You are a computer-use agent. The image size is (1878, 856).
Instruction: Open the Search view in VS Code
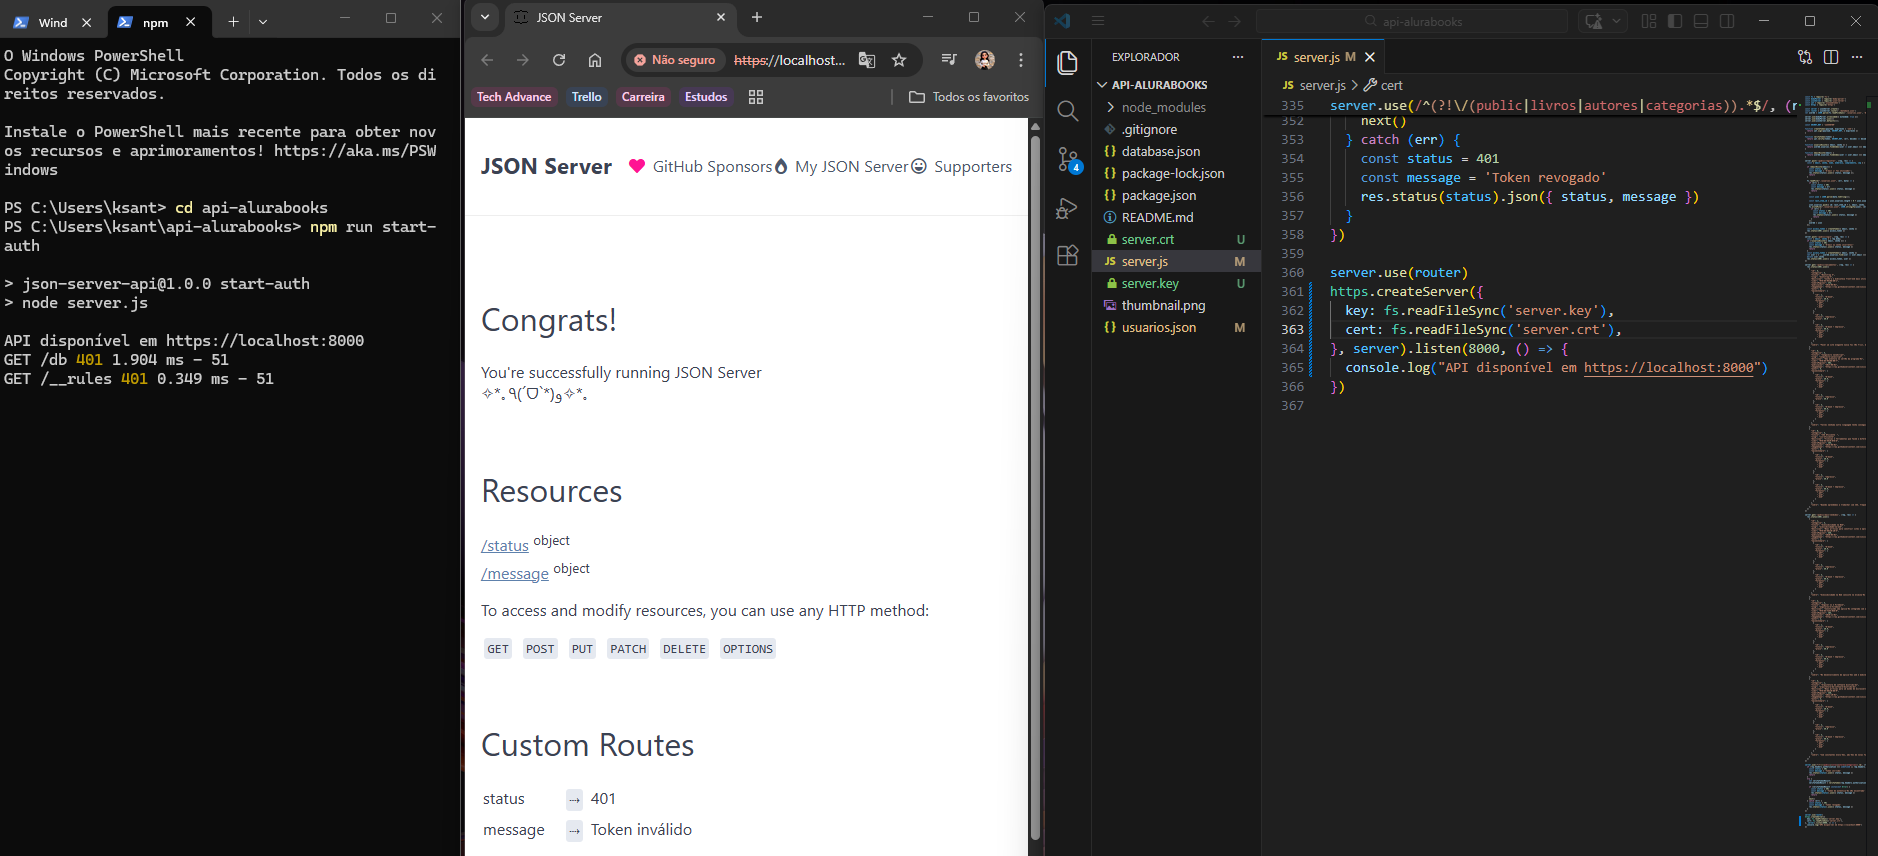point(1068,111)
